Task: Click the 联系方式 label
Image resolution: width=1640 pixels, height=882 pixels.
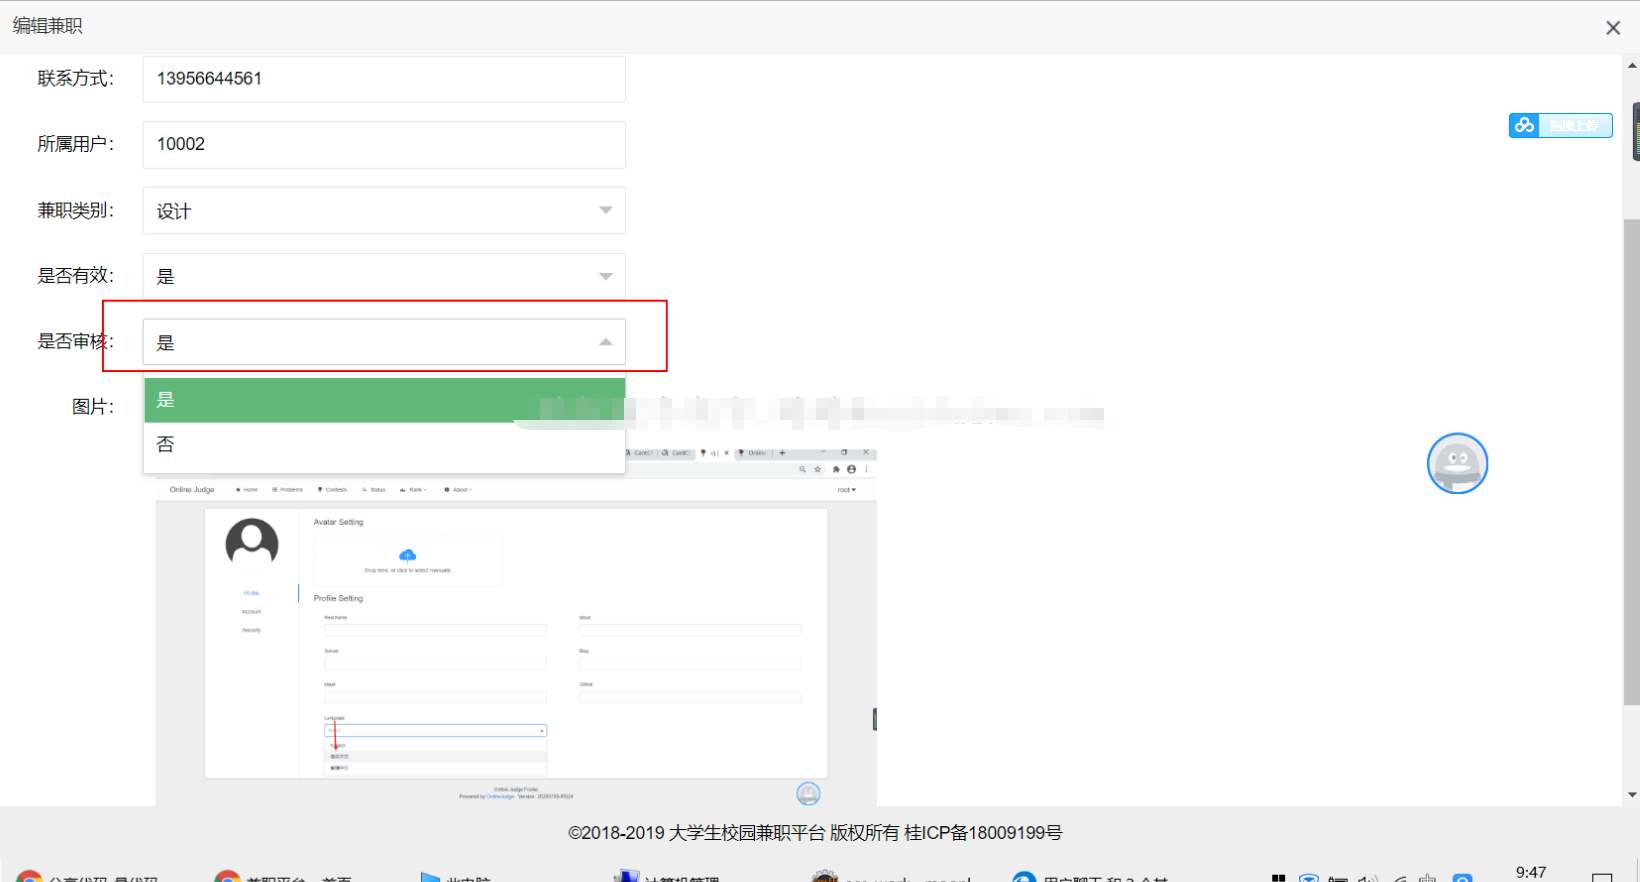Action: tap(76, 79)
